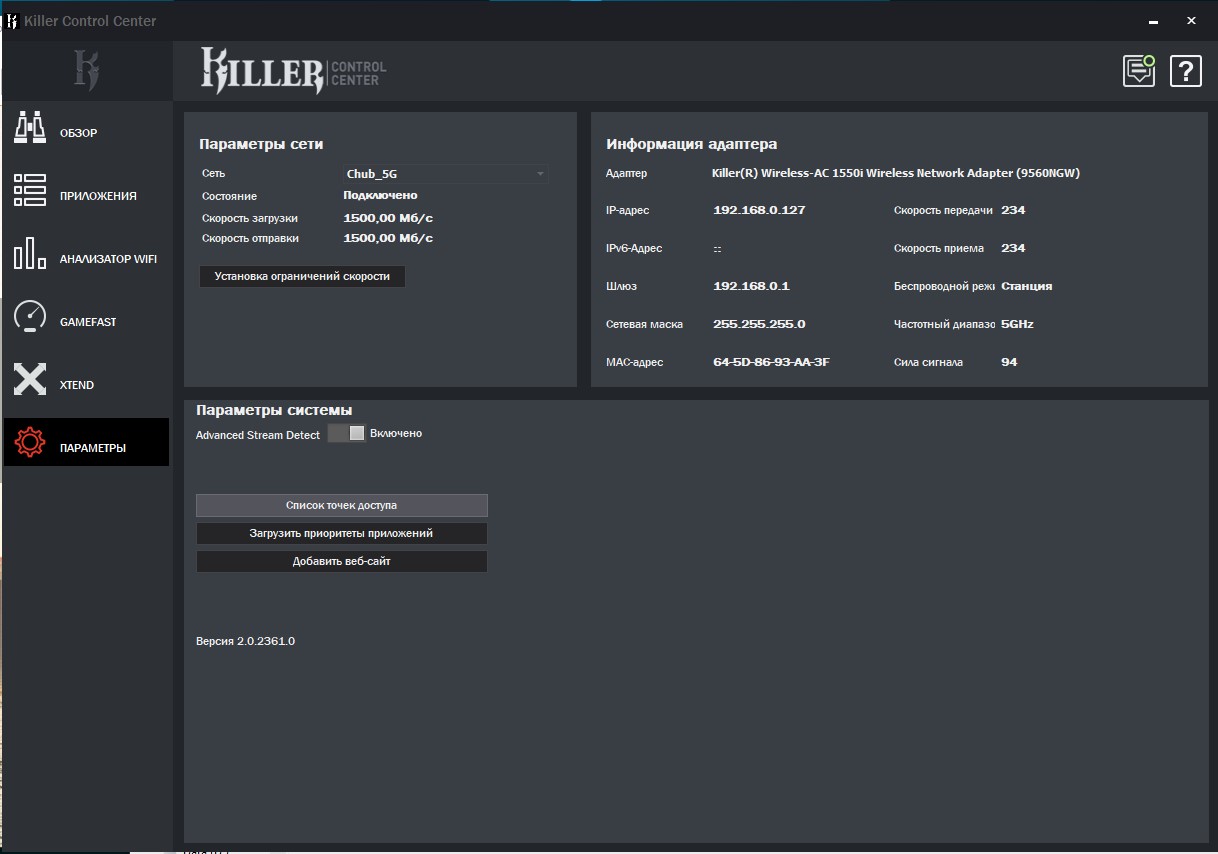Click the Killer Control Center header logo
Image resolution: width=1218 pixels, height=854 pixels.
[293, 71]
